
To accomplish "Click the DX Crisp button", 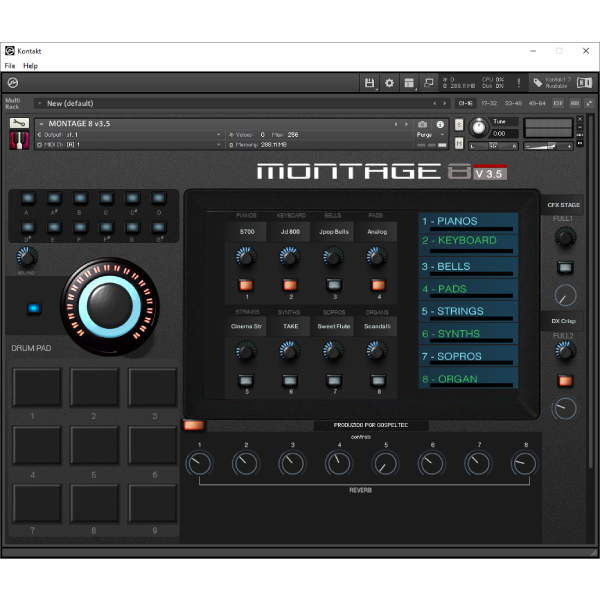I will coord(563,321).
